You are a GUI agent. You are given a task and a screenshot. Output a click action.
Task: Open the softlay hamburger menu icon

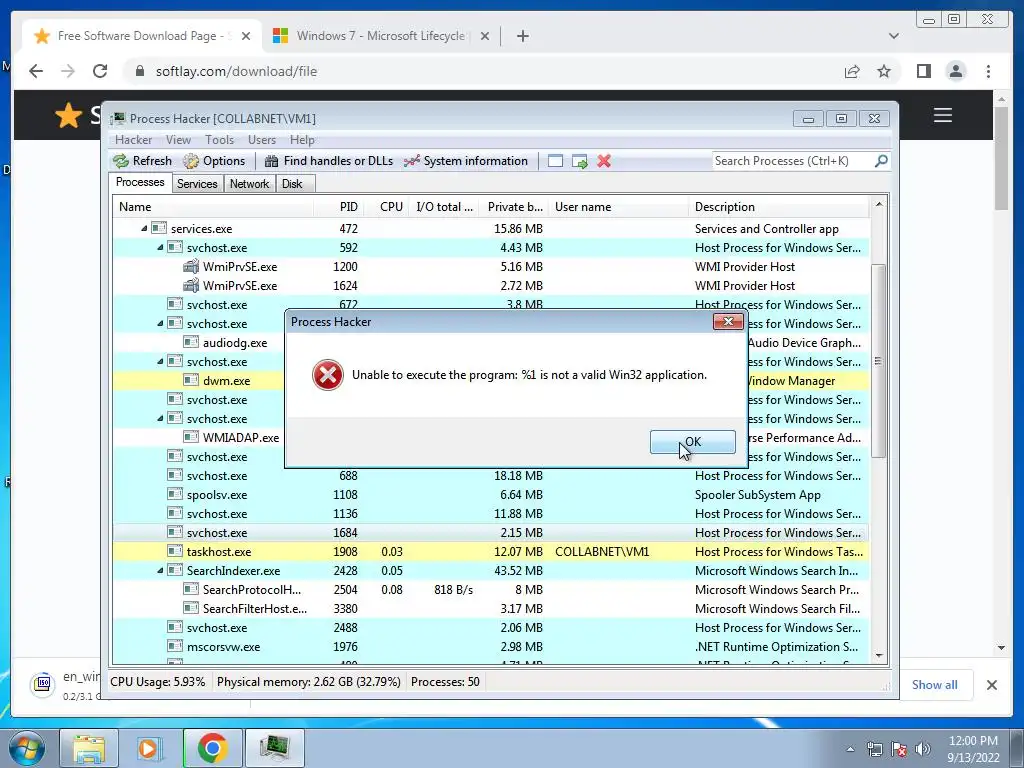click(x=942, y=116)
